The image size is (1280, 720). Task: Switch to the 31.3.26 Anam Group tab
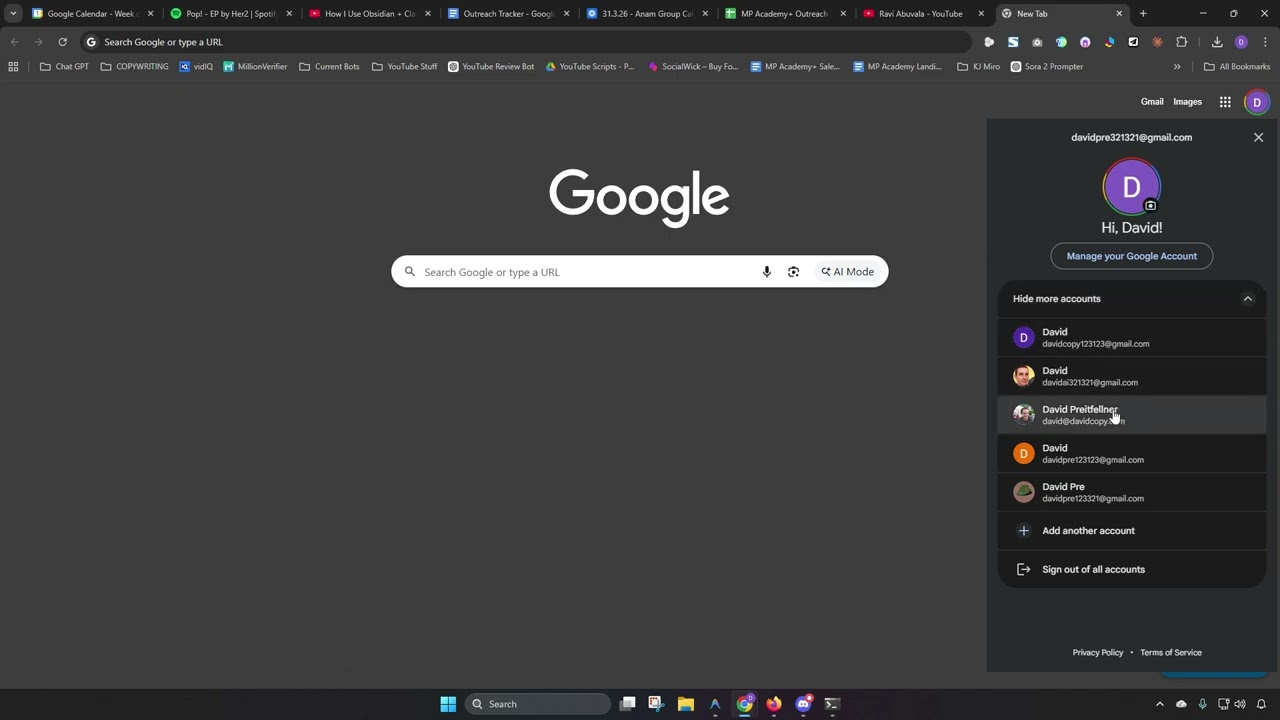pyautogui.click(x=646, y=14)
